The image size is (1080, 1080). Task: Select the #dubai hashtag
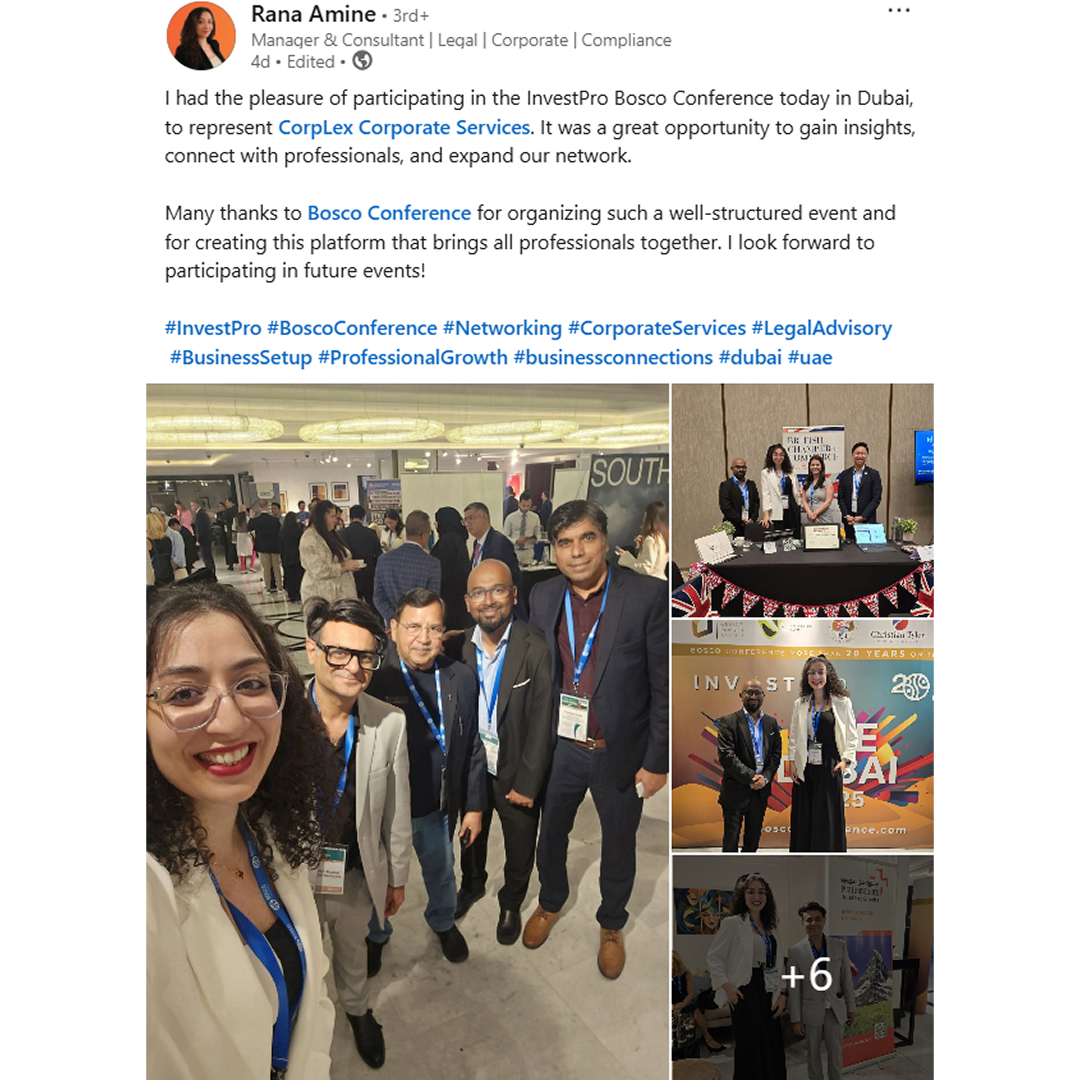(750, 357)
